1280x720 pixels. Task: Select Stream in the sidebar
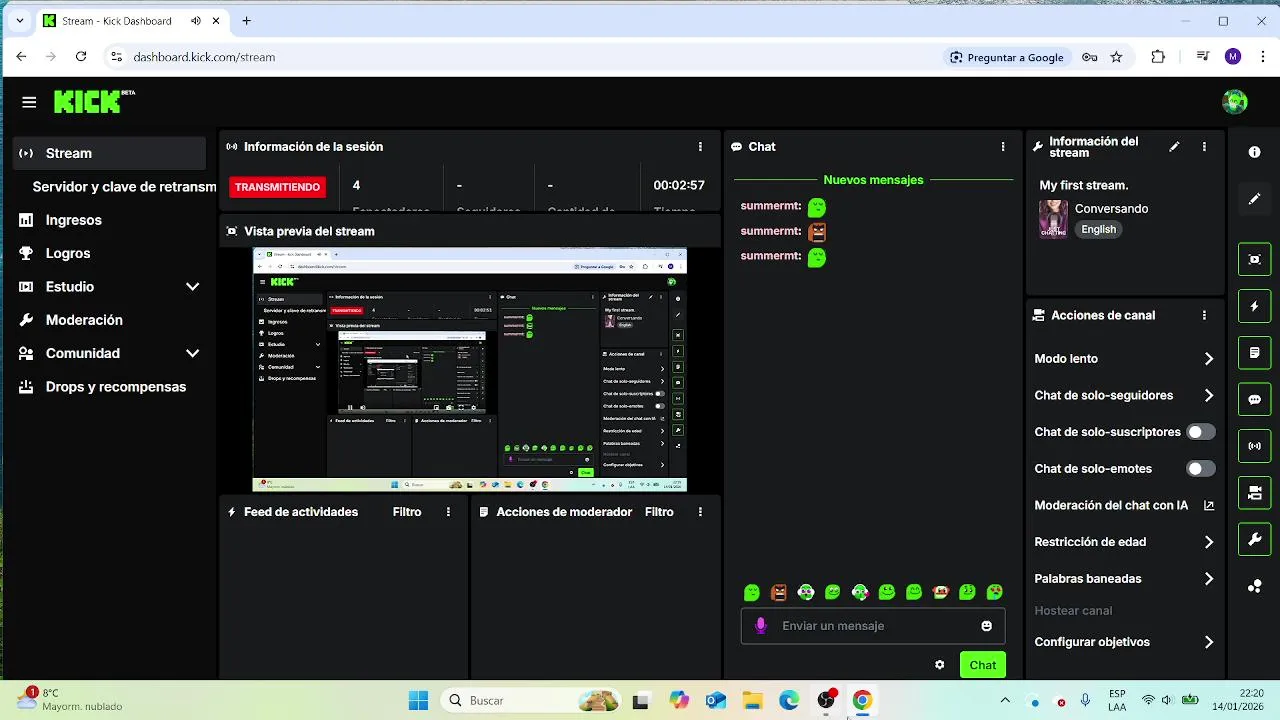pos(109,153)
